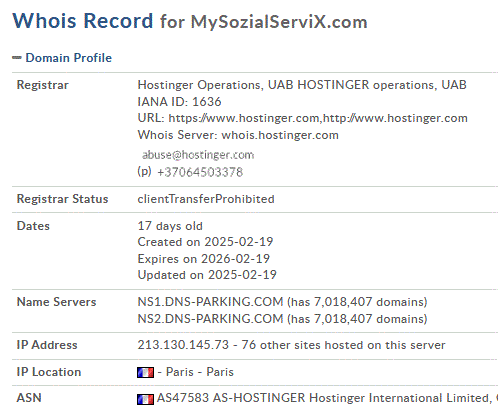This screenshot has height=411, width=499.
Task: Select the Whois Server whois.hostinger.com line
Action: point(238,135)
